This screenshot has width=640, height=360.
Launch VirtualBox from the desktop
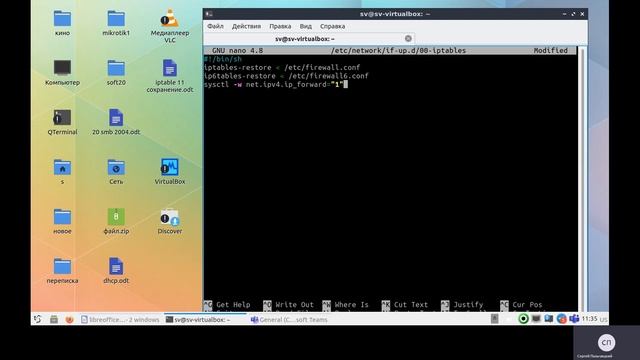(170, 167)
